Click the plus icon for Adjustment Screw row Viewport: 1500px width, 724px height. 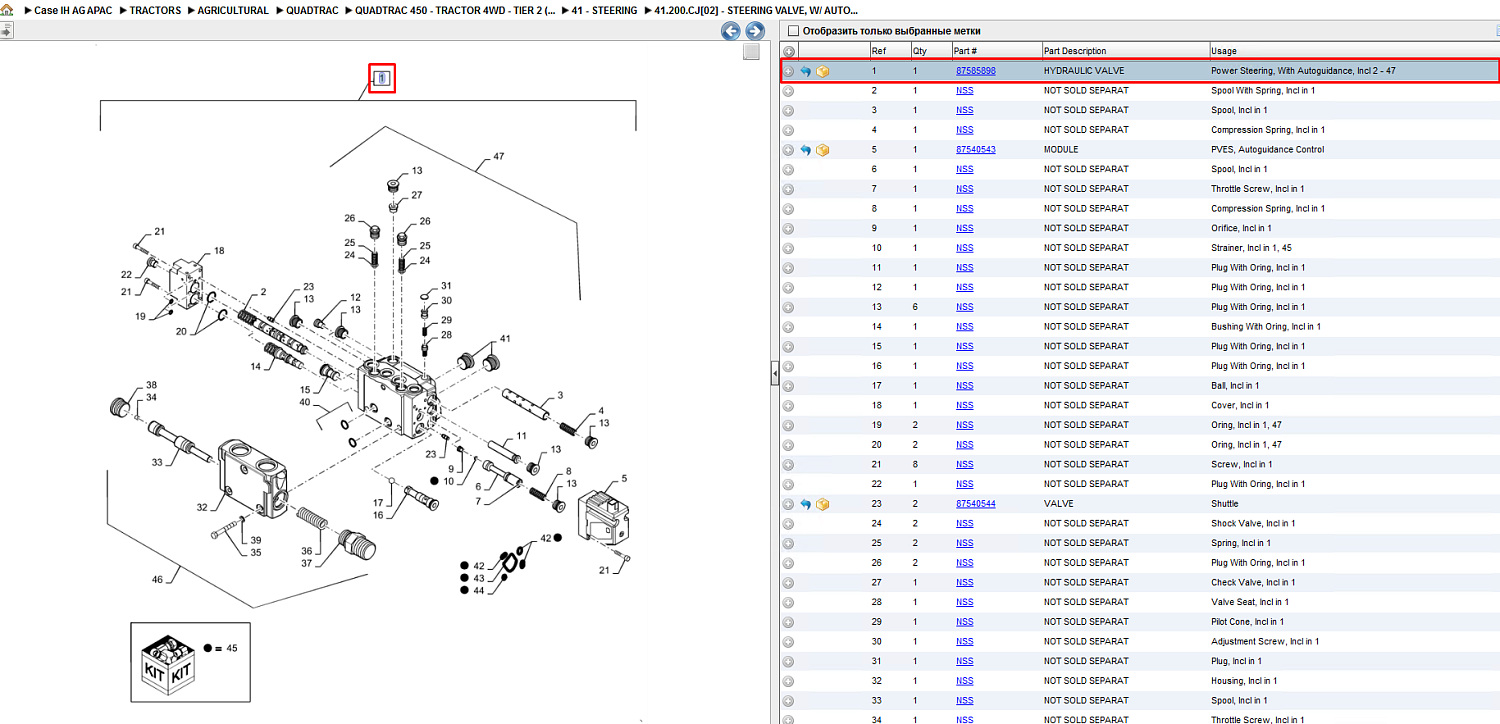click(x=789, y=642)
